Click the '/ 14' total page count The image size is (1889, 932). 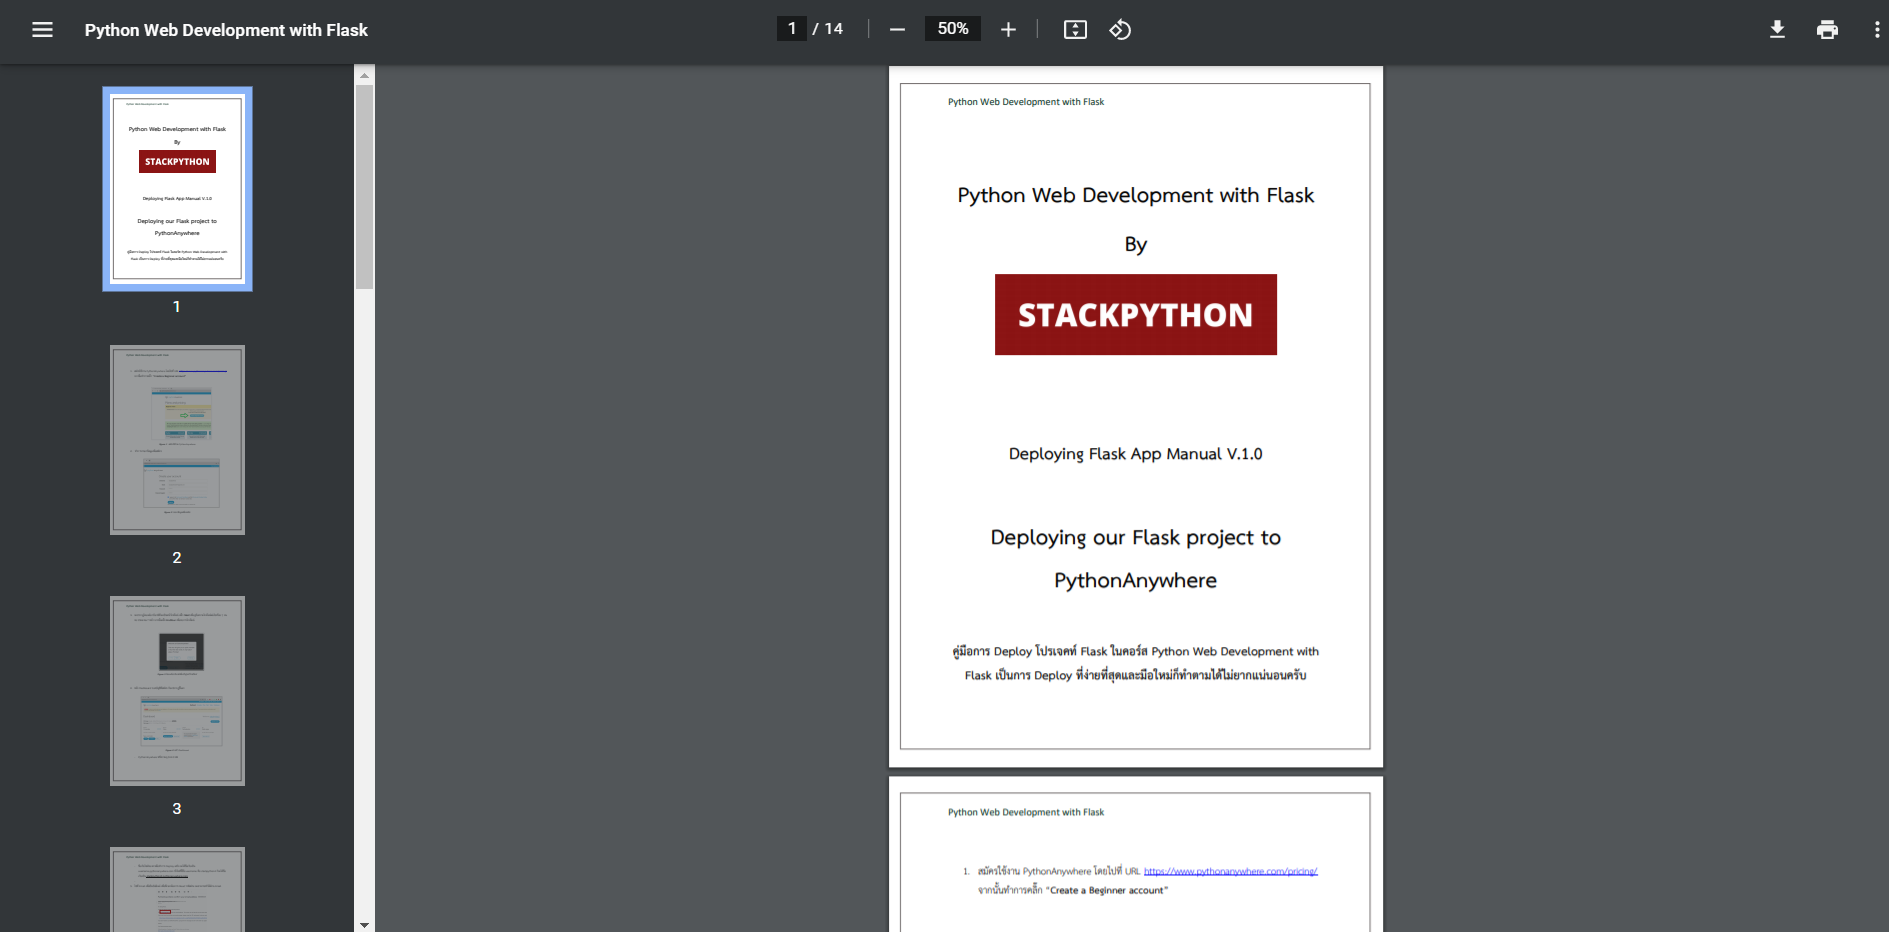(828, 29)
